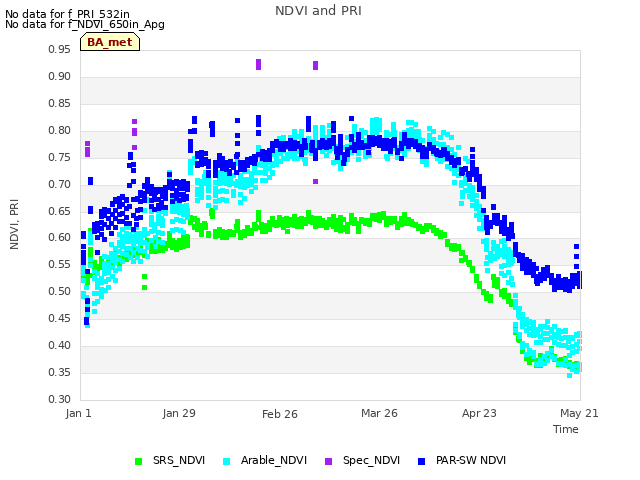Click the Jan 1 x-axis tick label
The image size is (640, 480).
78,413
